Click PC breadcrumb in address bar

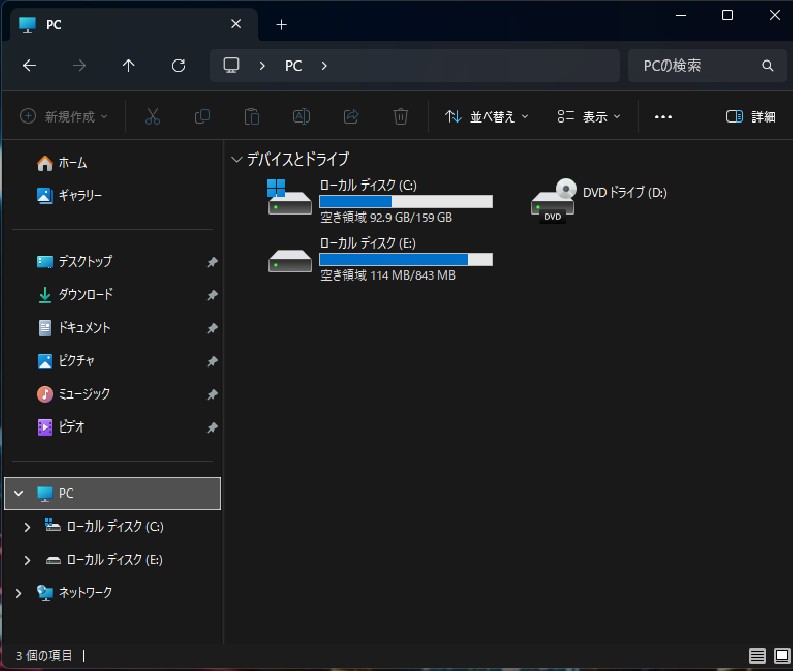click(293, 66)
